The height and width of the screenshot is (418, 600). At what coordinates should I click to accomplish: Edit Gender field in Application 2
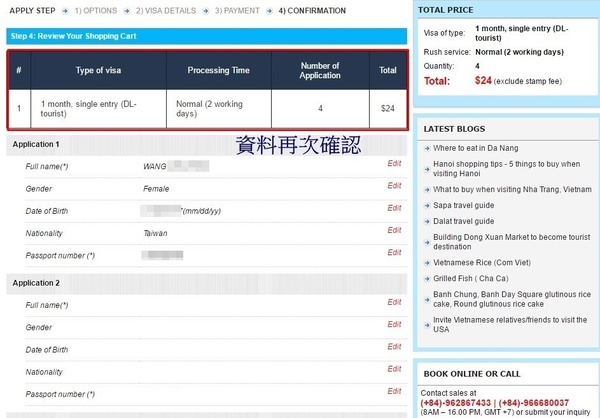pos(394,325)
